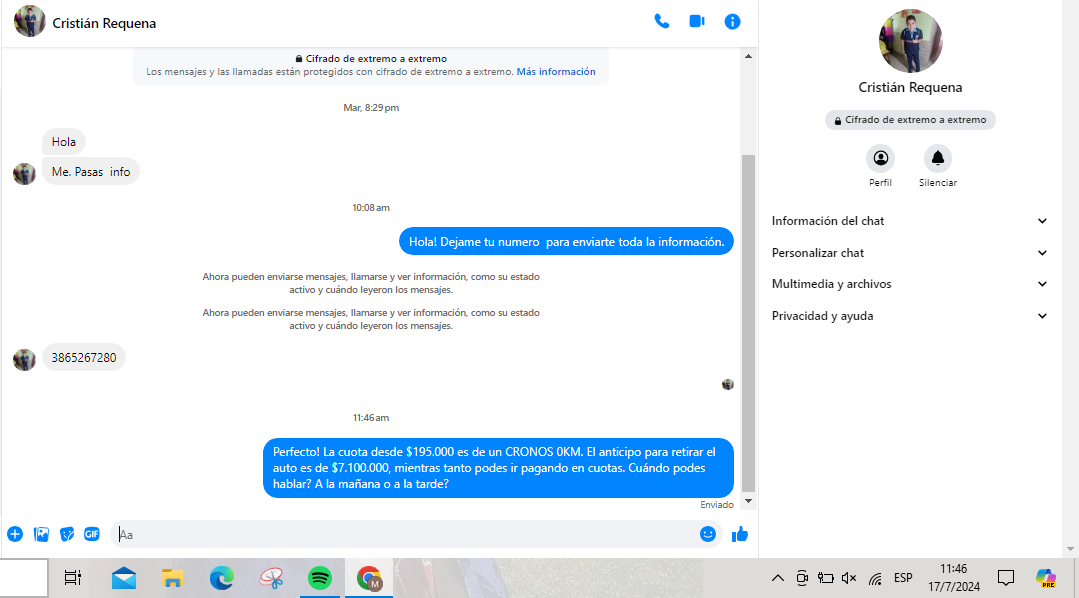
Task: Choose a sticker to send
Action: 67,534
